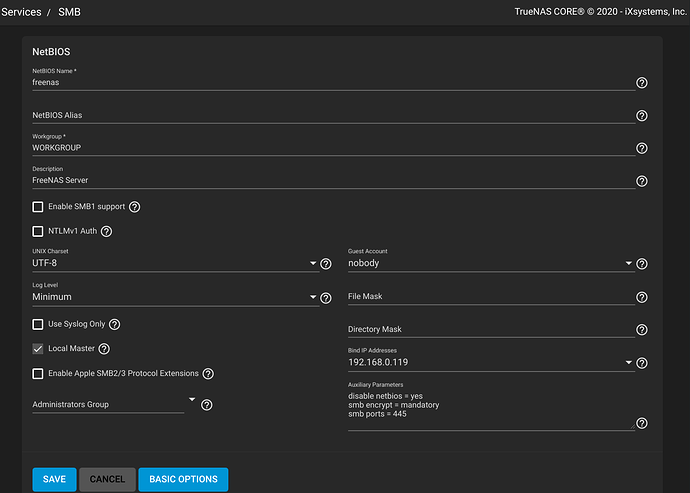690x493 pixels.
Task: Show help for UNIX Charset
Action: (326, 264)
